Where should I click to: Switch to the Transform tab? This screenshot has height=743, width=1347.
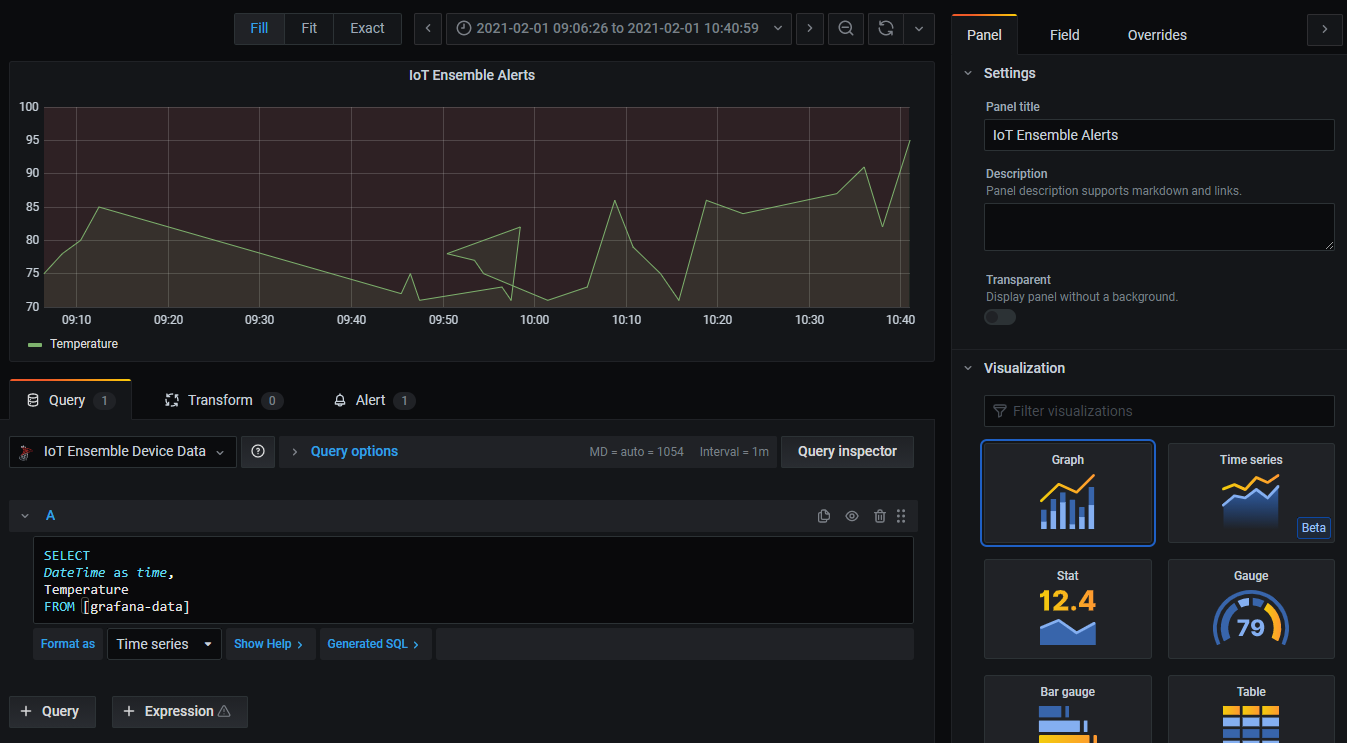[223, 400]
